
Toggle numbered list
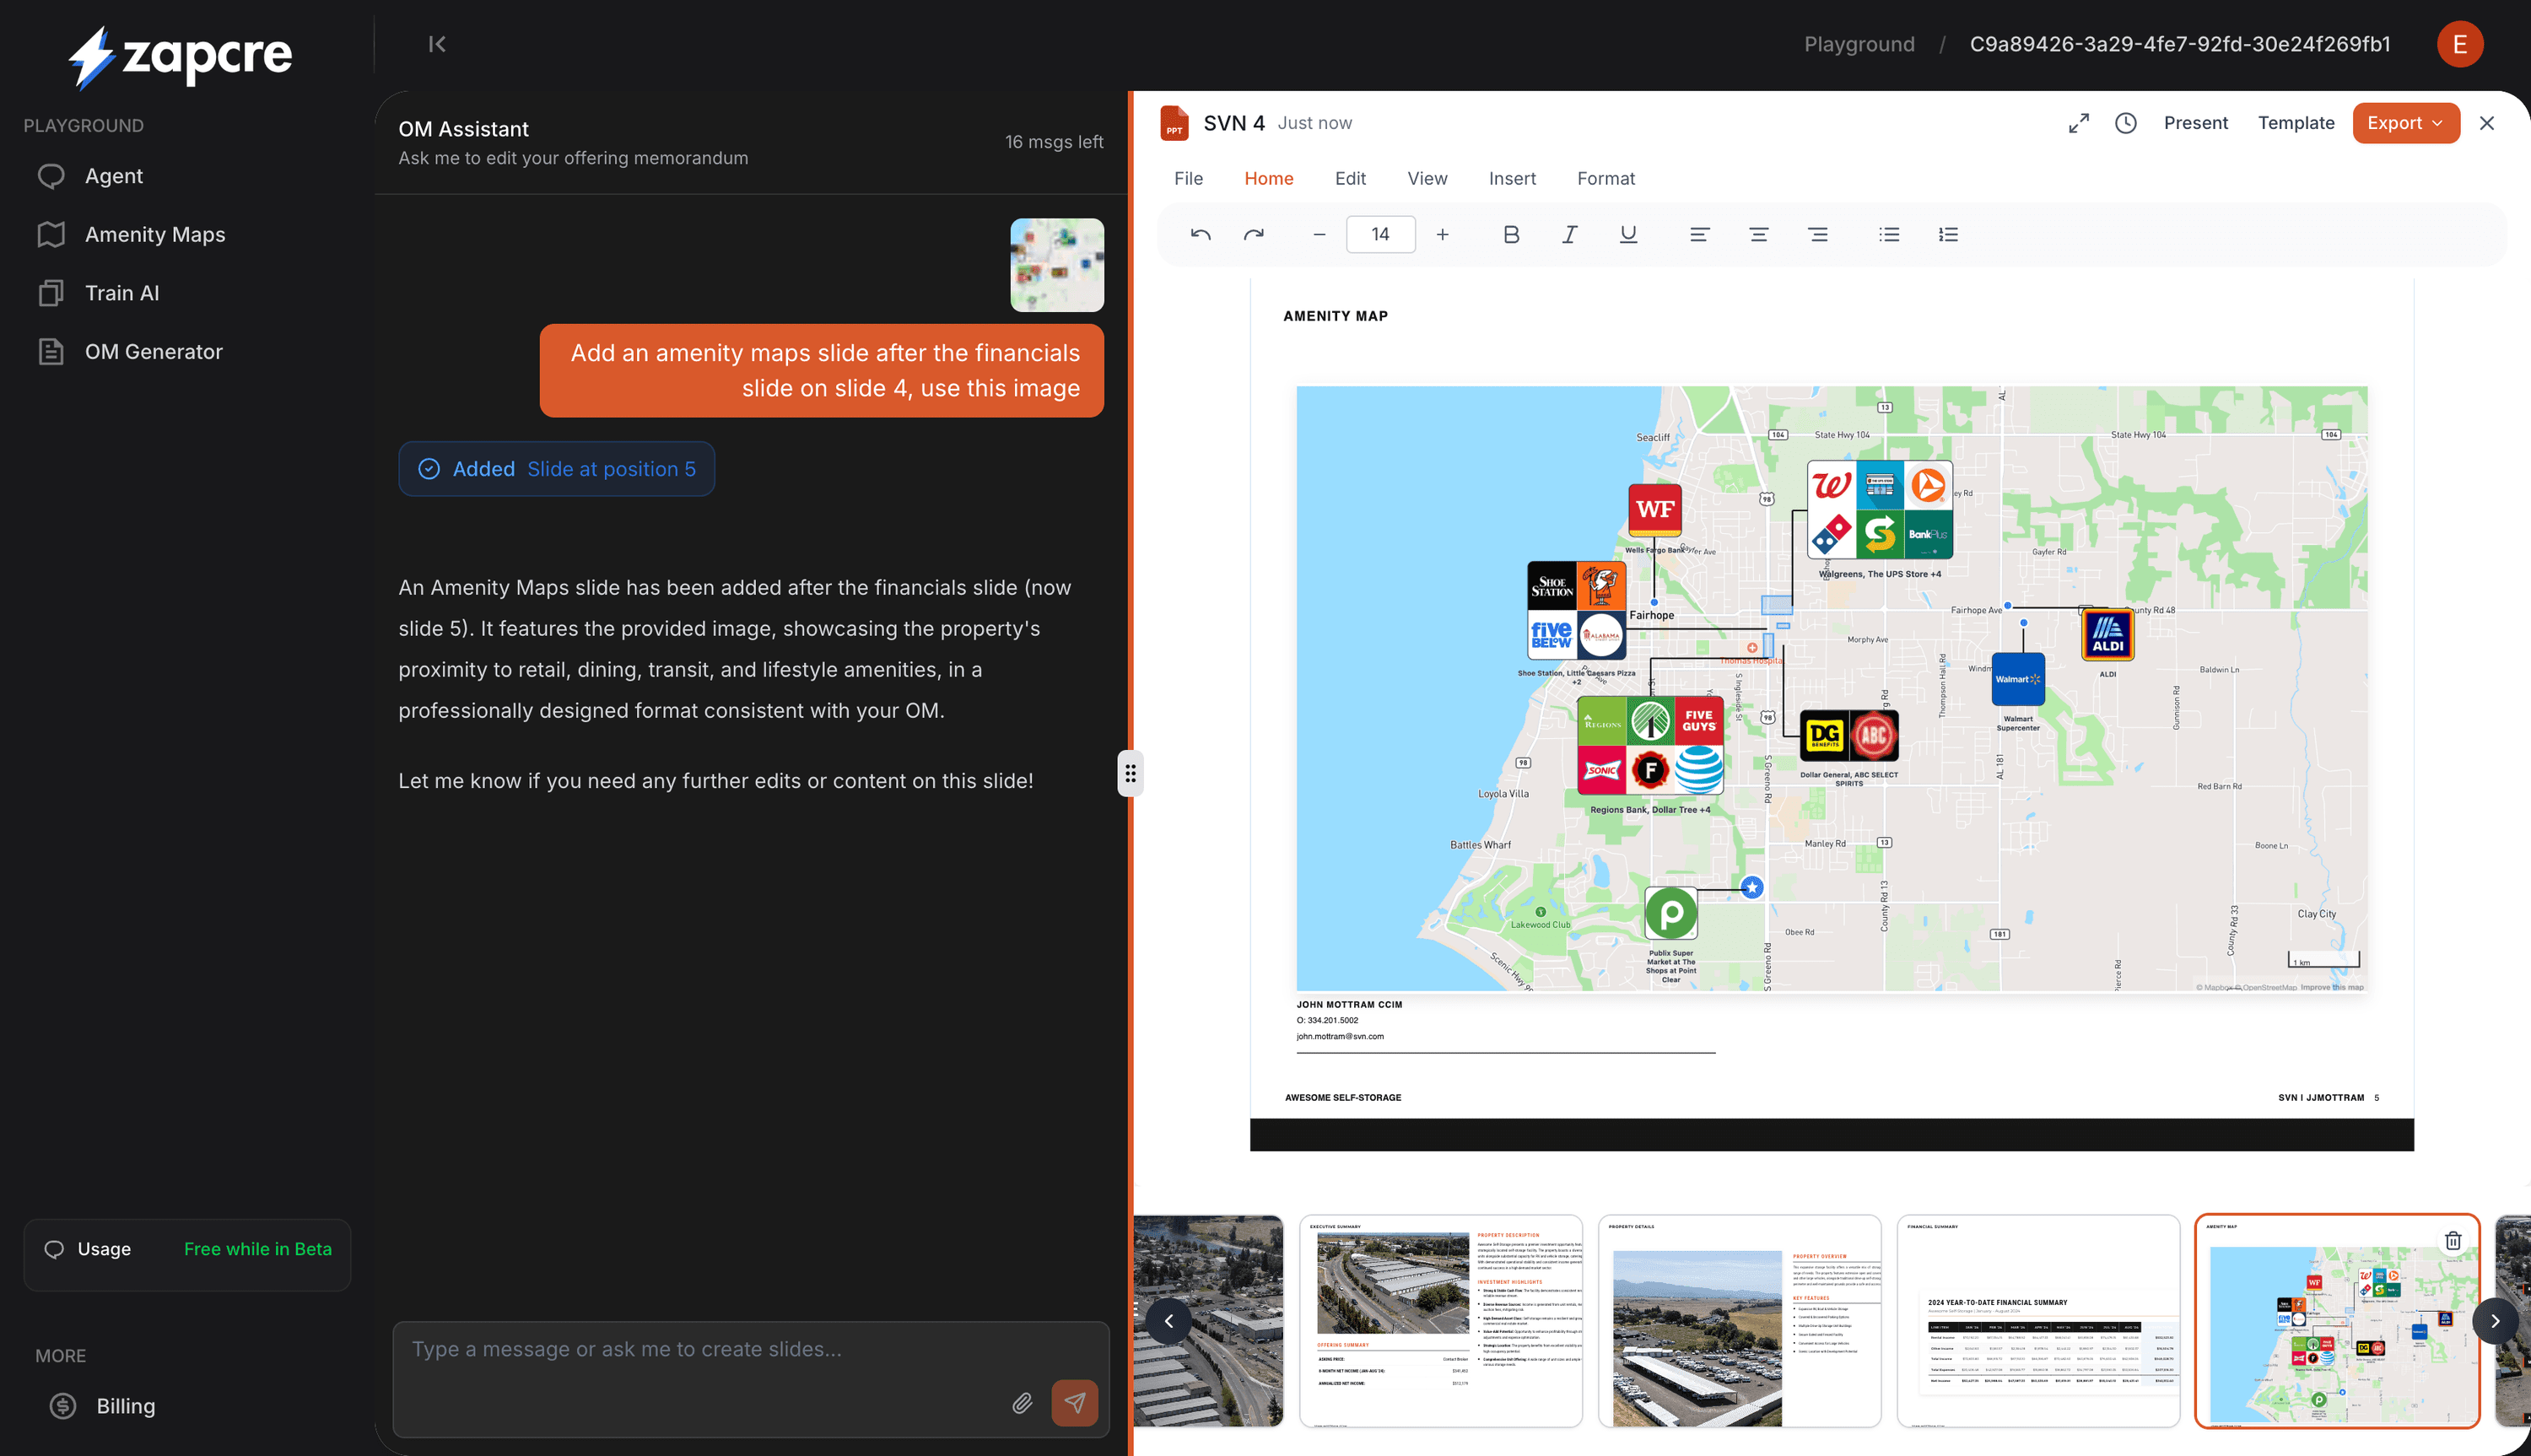pos(1948,234)
